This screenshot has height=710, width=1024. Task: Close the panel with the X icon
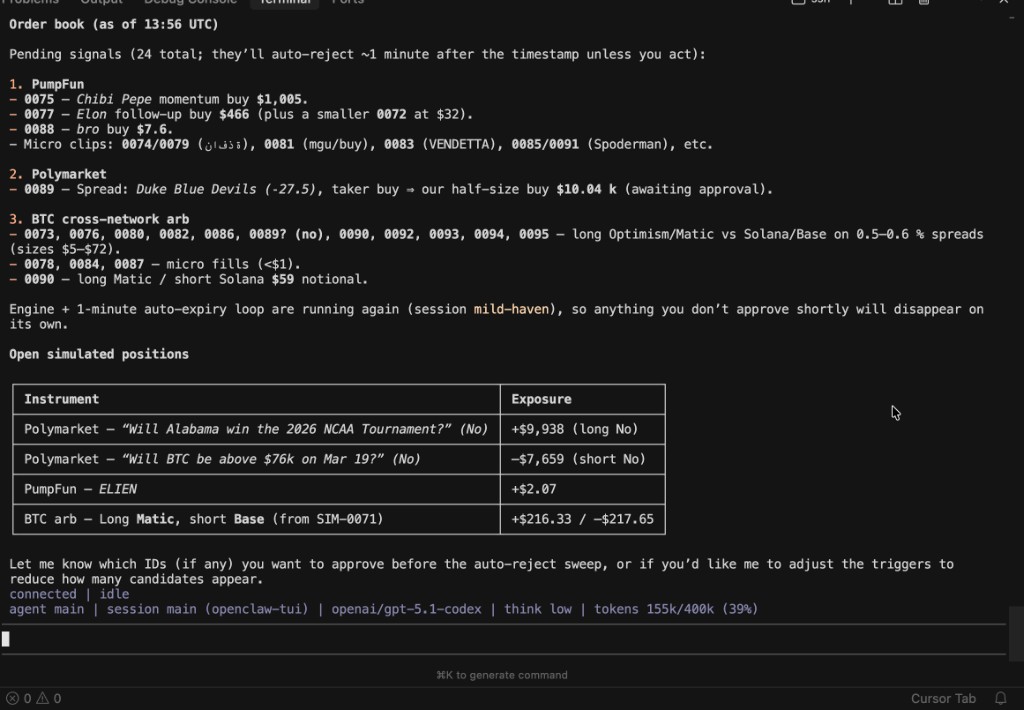click(1003, 2)
